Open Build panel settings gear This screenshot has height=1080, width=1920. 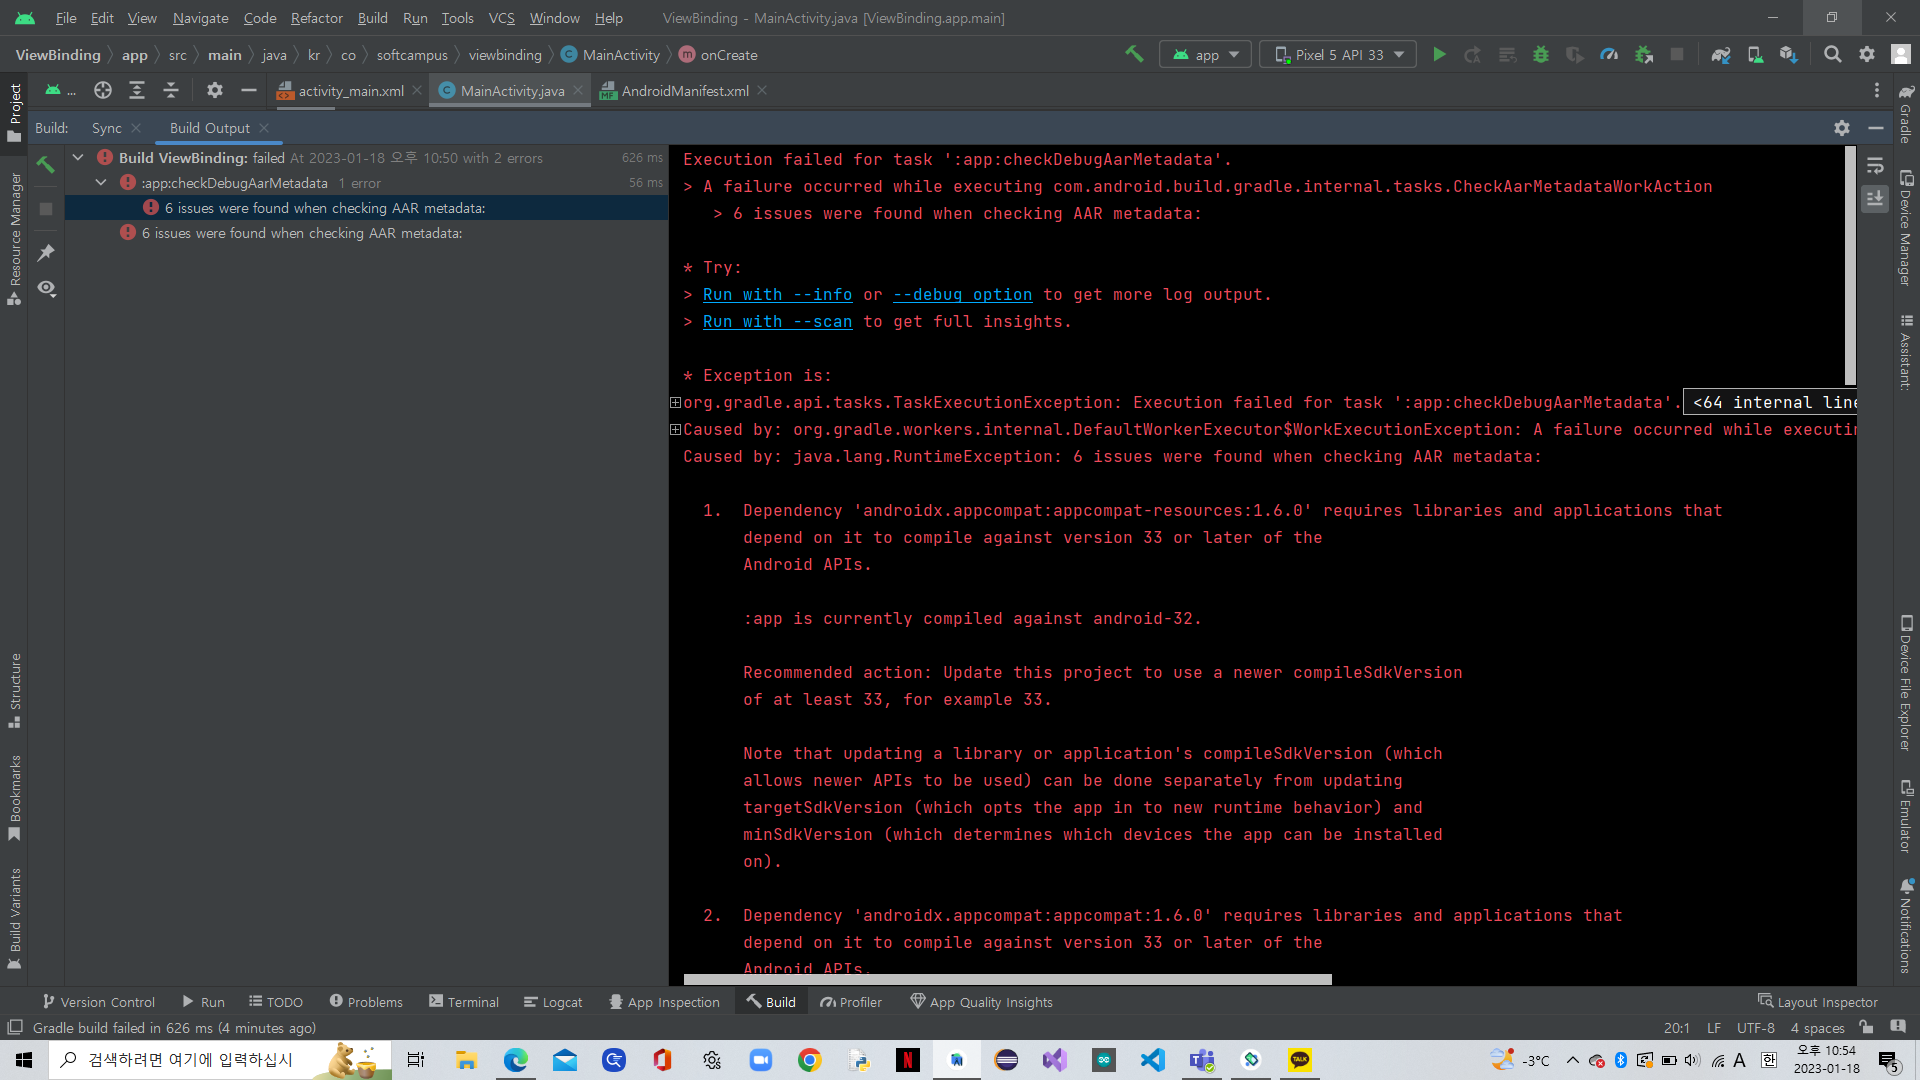tap(1842, 128)
